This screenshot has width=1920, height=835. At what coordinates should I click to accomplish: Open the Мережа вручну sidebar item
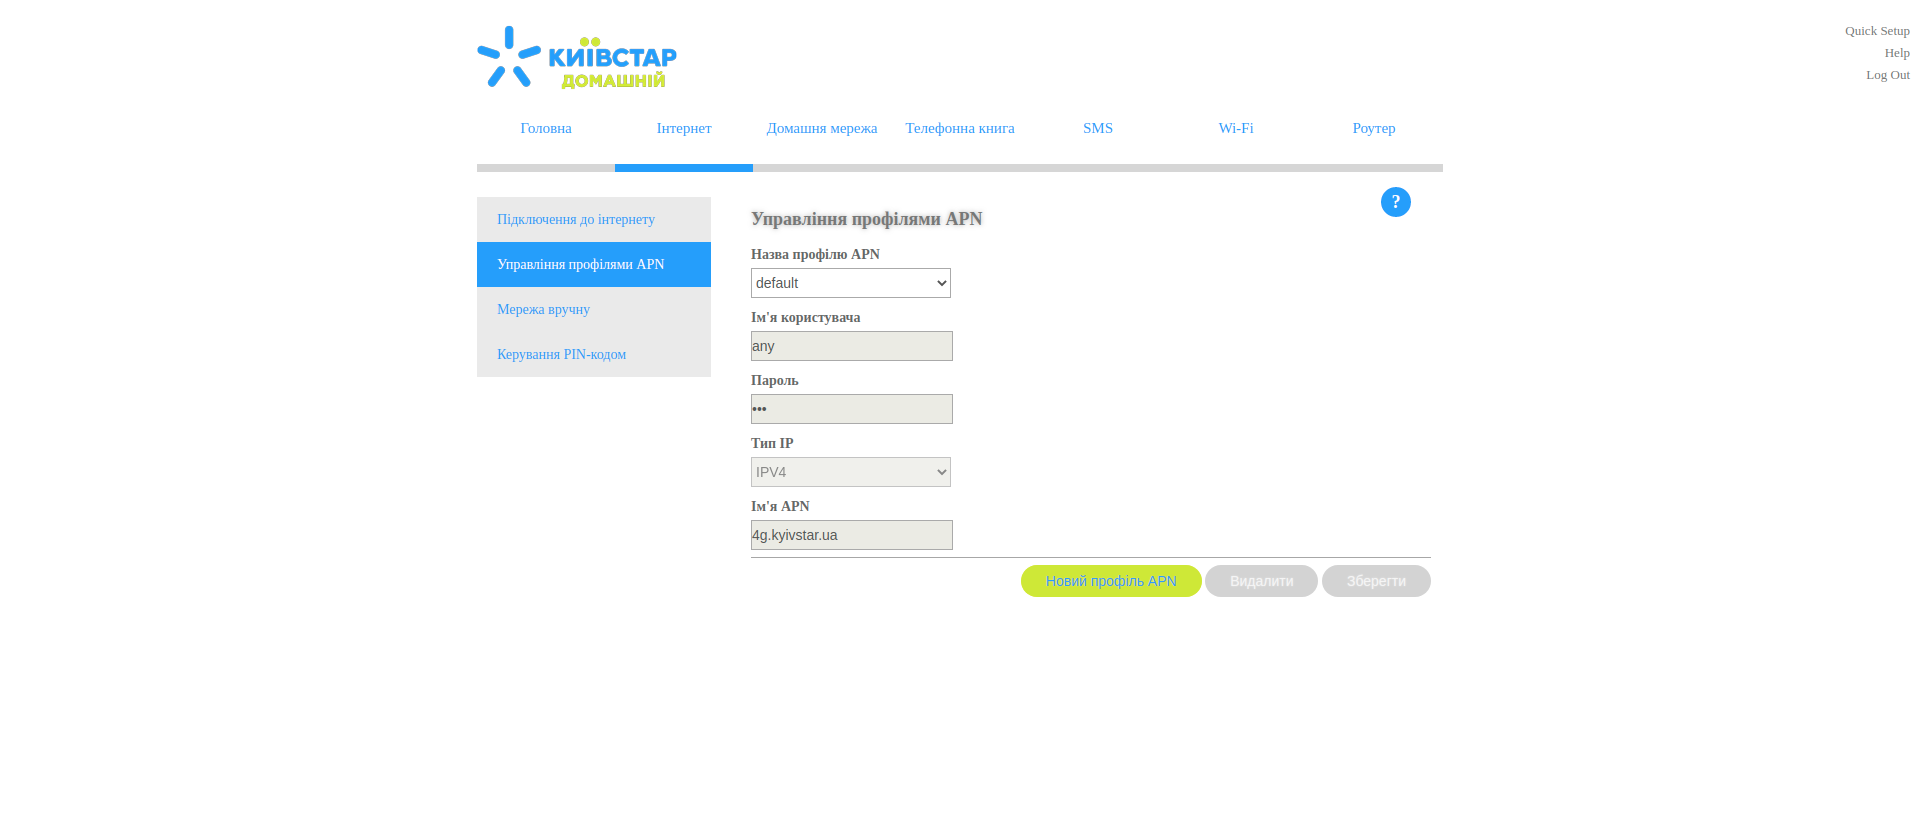[543, 309]
